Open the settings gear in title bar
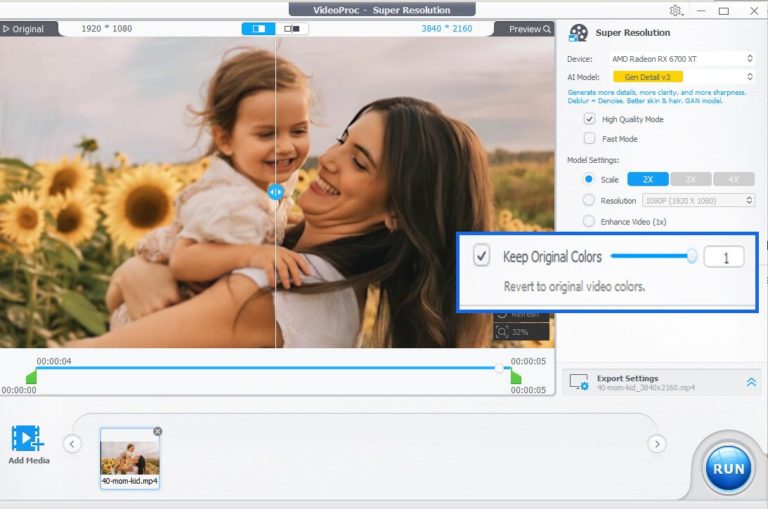This screenshot has height=509, width=768. coord(676,10)
